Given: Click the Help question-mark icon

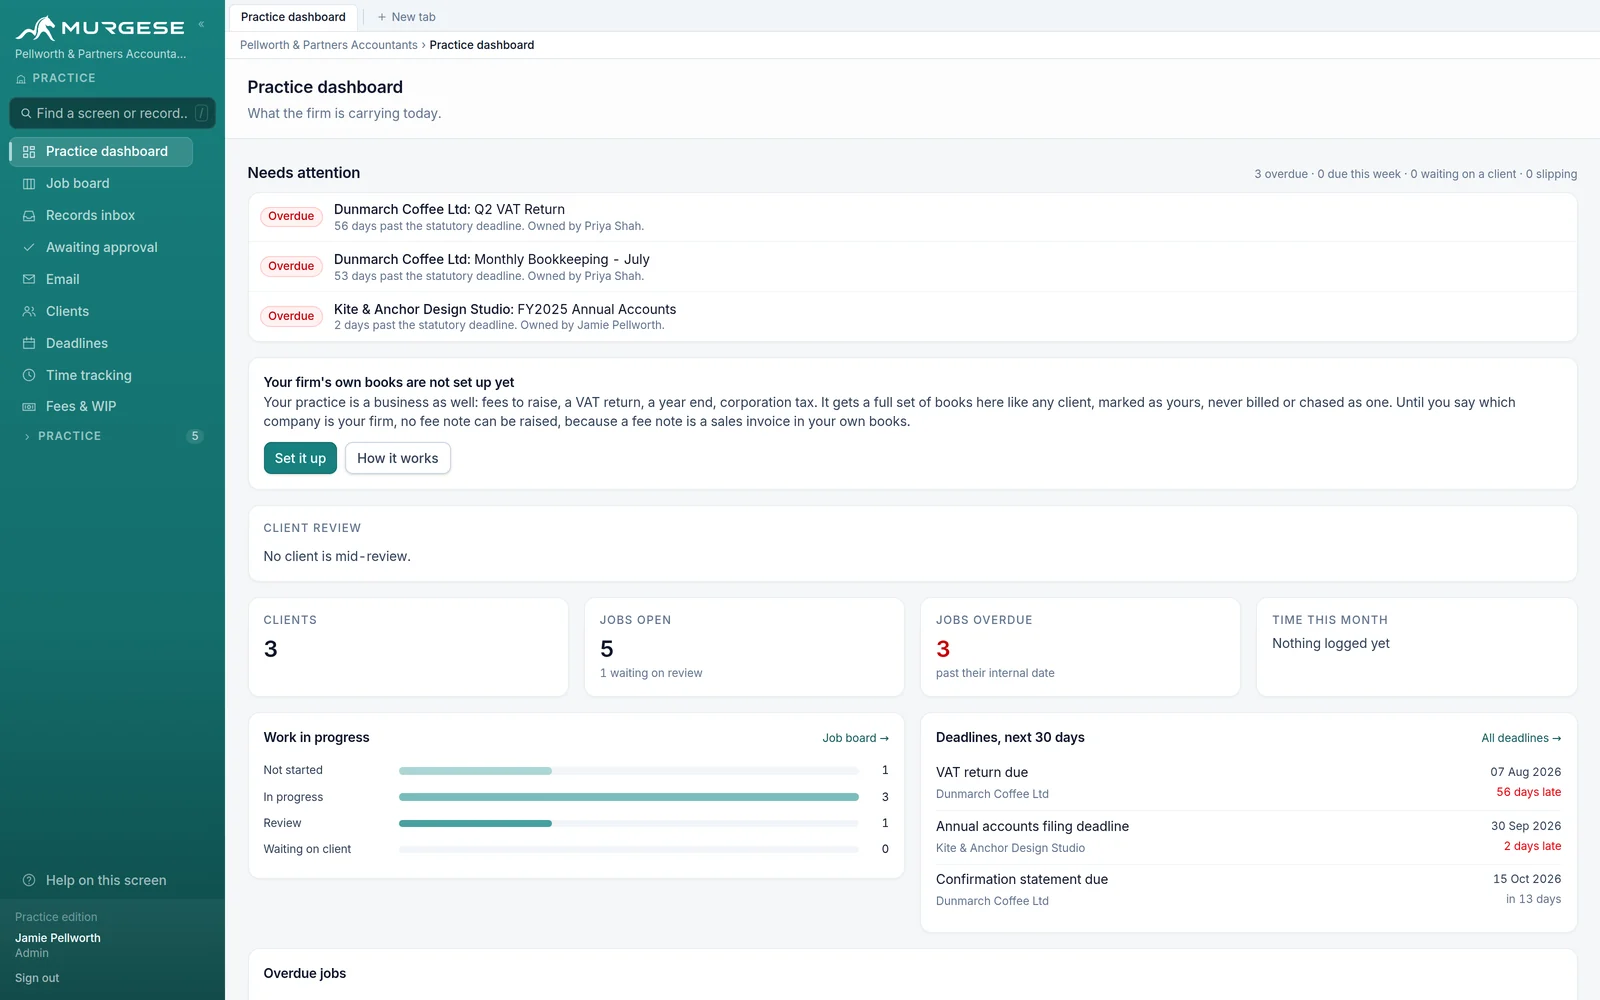Looking at the screenshot, I should (x=29, y=880).
